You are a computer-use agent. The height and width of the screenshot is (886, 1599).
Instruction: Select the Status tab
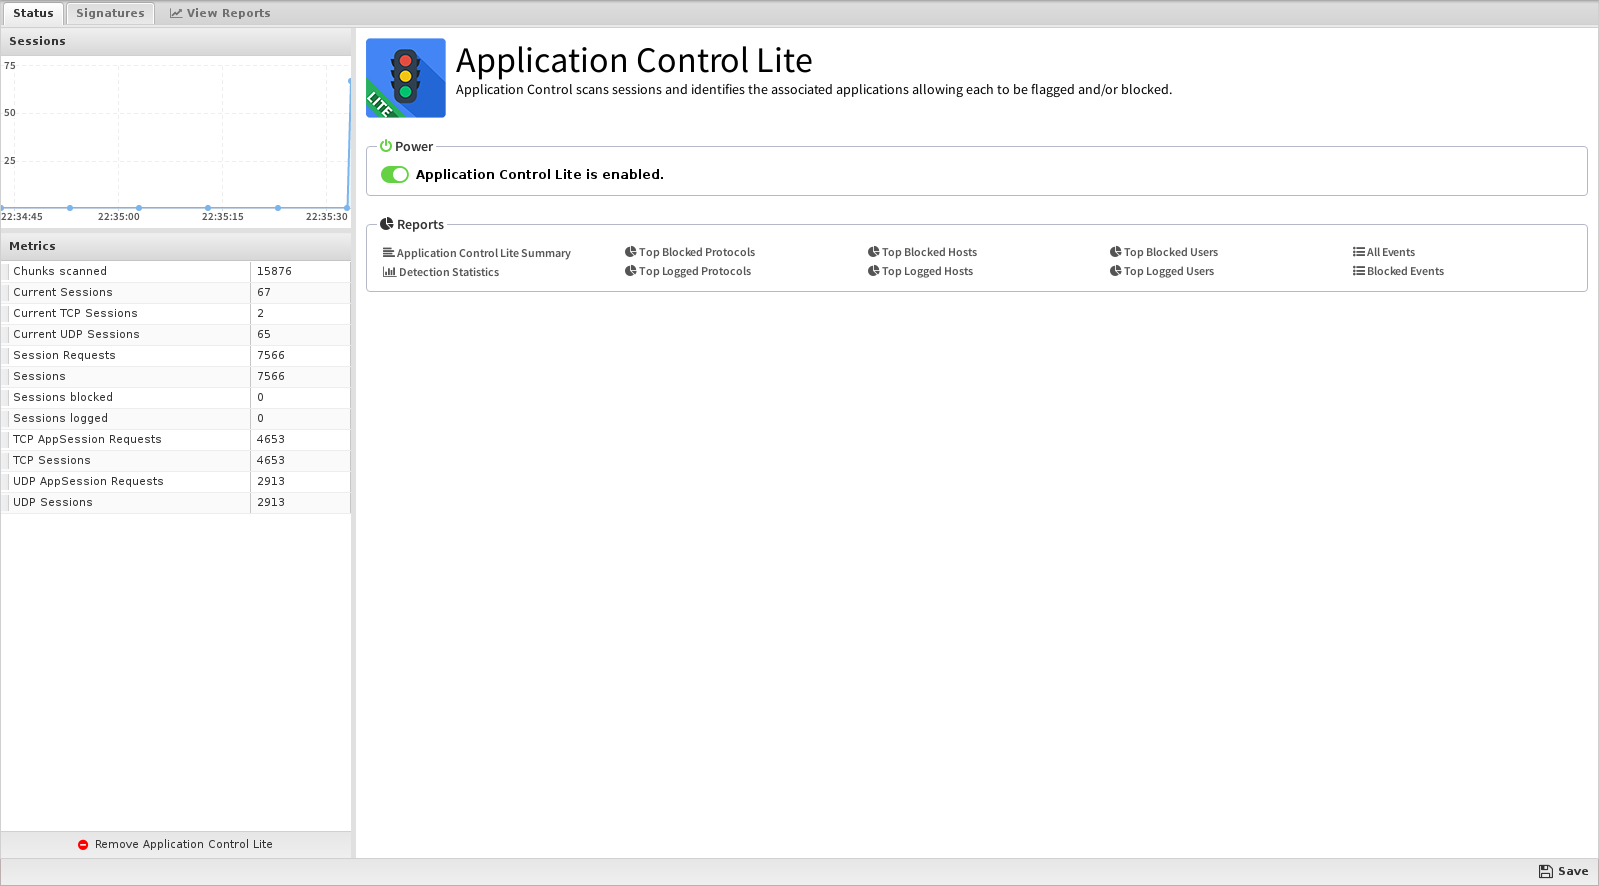33,13
